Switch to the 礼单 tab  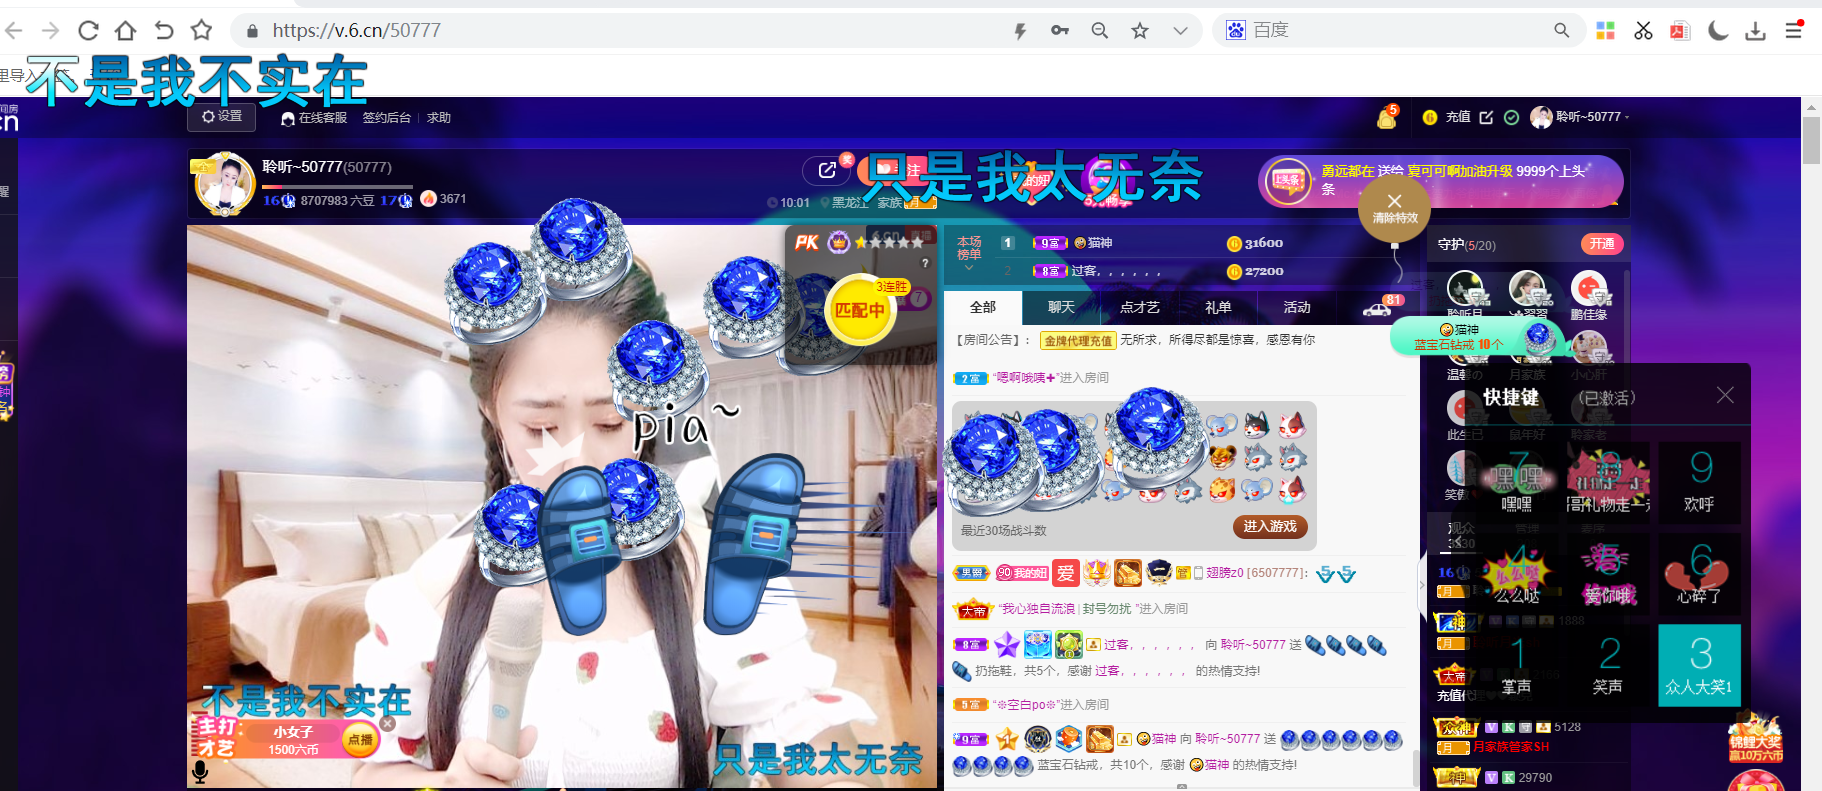tap(1218, 307)
